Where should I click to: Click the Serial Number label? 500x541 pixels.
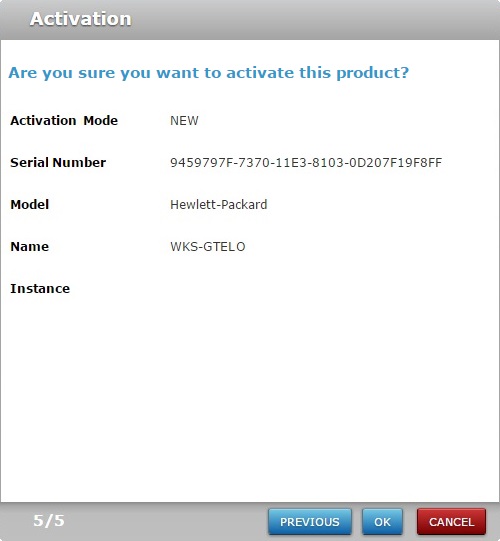(x=58, y=163)
